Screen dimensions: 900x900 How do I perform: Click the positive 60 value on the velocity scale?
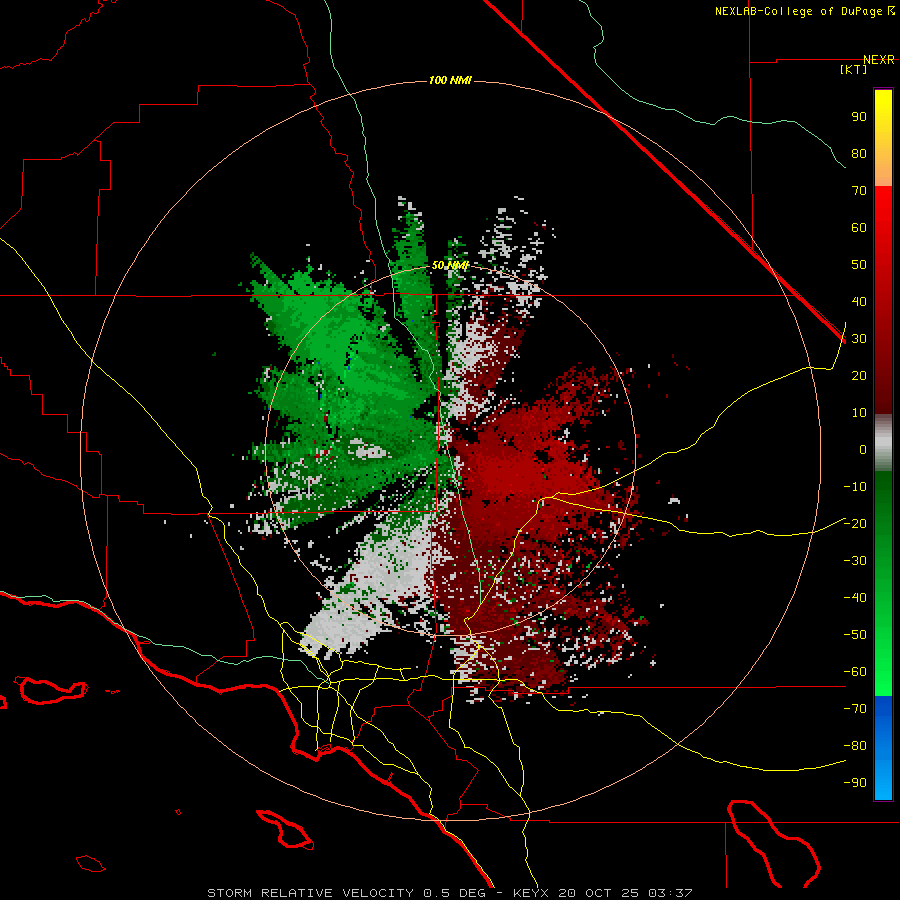coord(859,228)
